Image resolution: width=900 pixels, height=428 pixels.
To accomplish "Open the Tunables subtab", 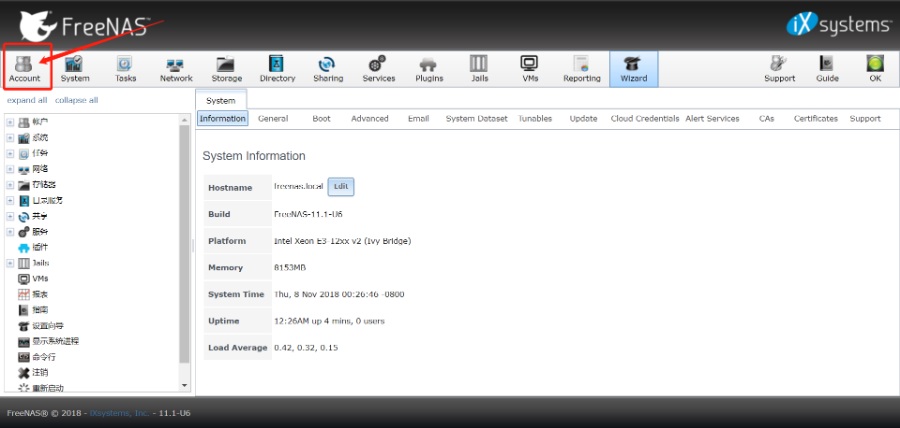I will click(535, 118).
